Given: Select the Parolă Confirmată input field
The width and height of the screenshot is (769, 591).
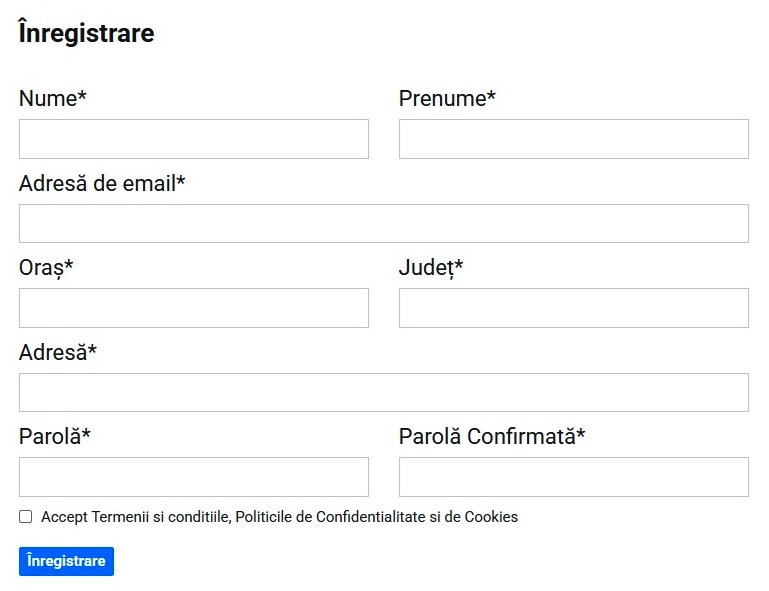Looking at the screenshot, I should pyautogui.click(x=573, y=477).
